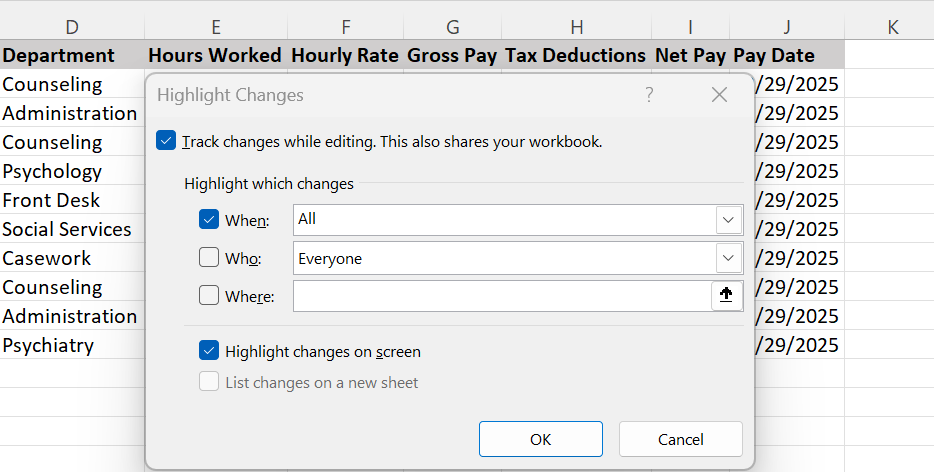Click the Where range input field
The width and height of the screenshot is (934, 472).
pos(501,295)
